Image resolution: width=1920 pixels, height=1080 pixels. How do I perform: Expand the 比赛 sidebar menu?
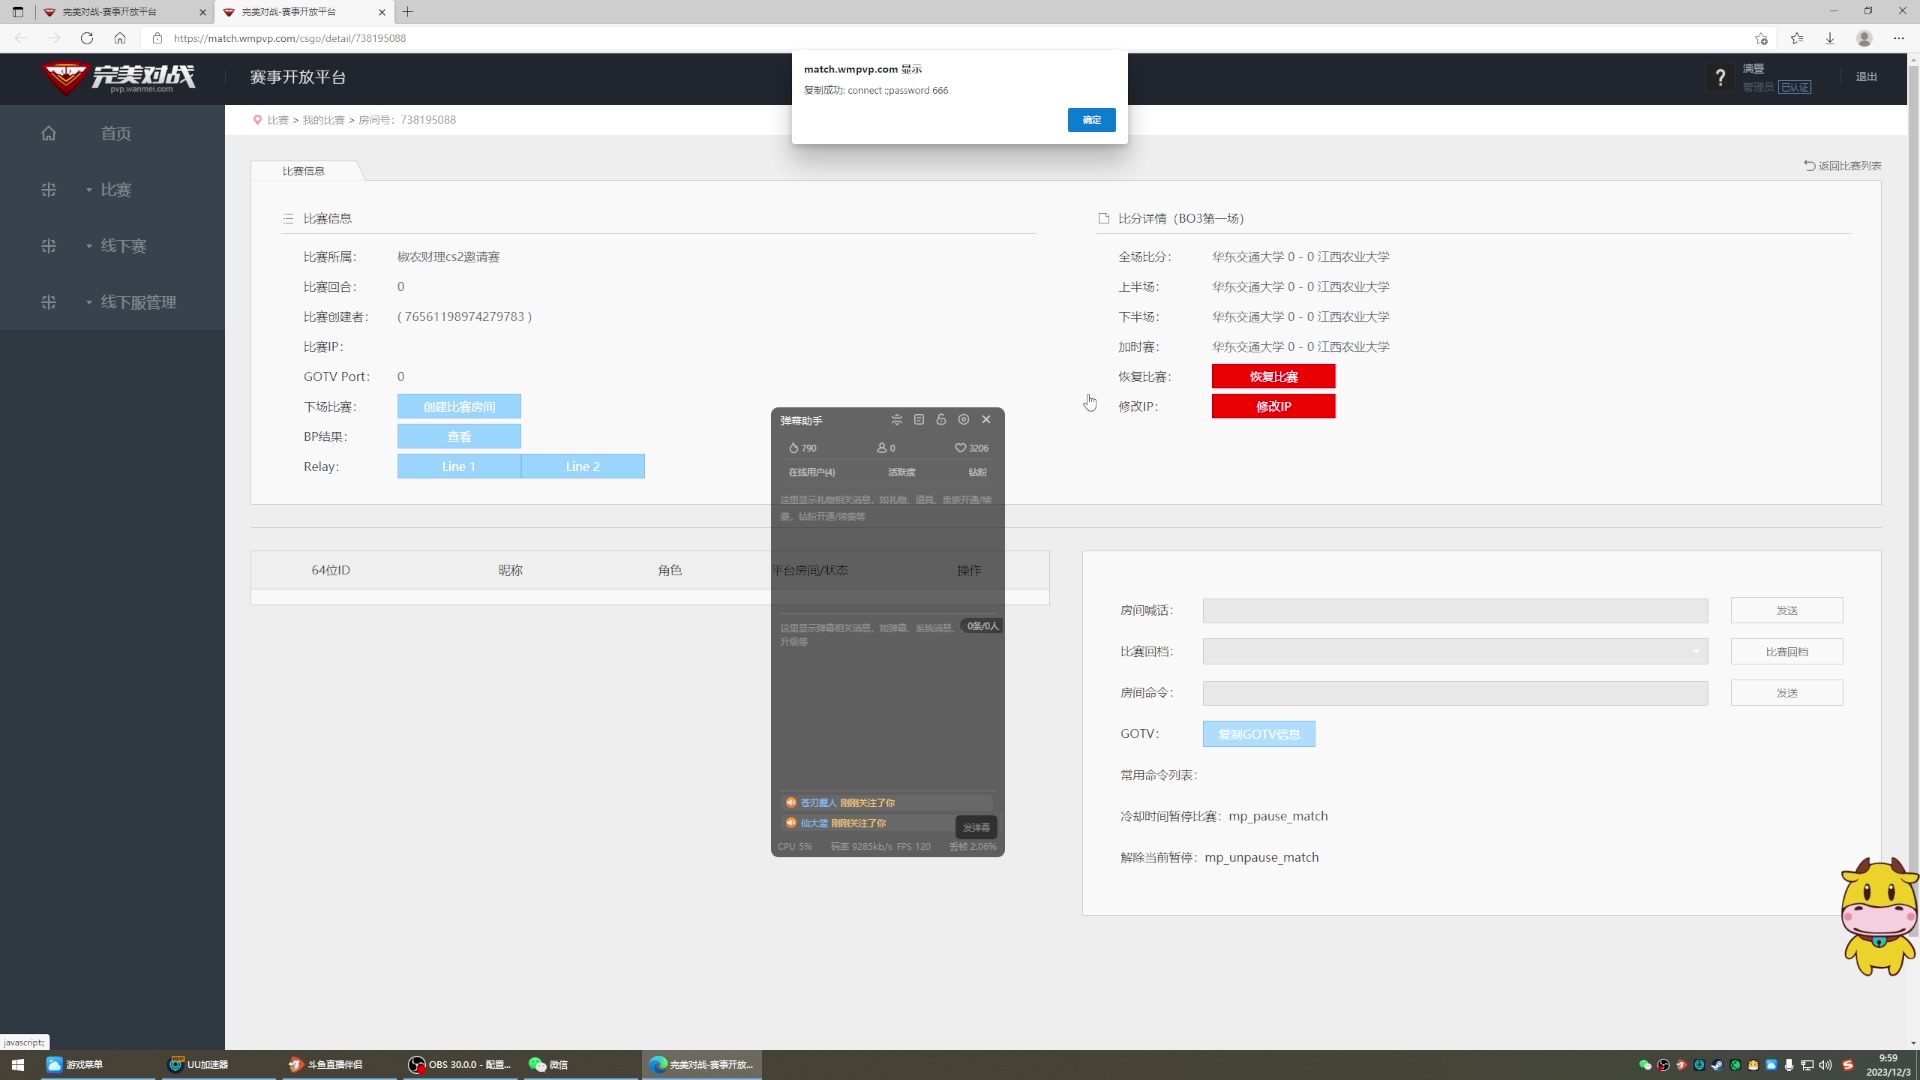click(112, 190)
